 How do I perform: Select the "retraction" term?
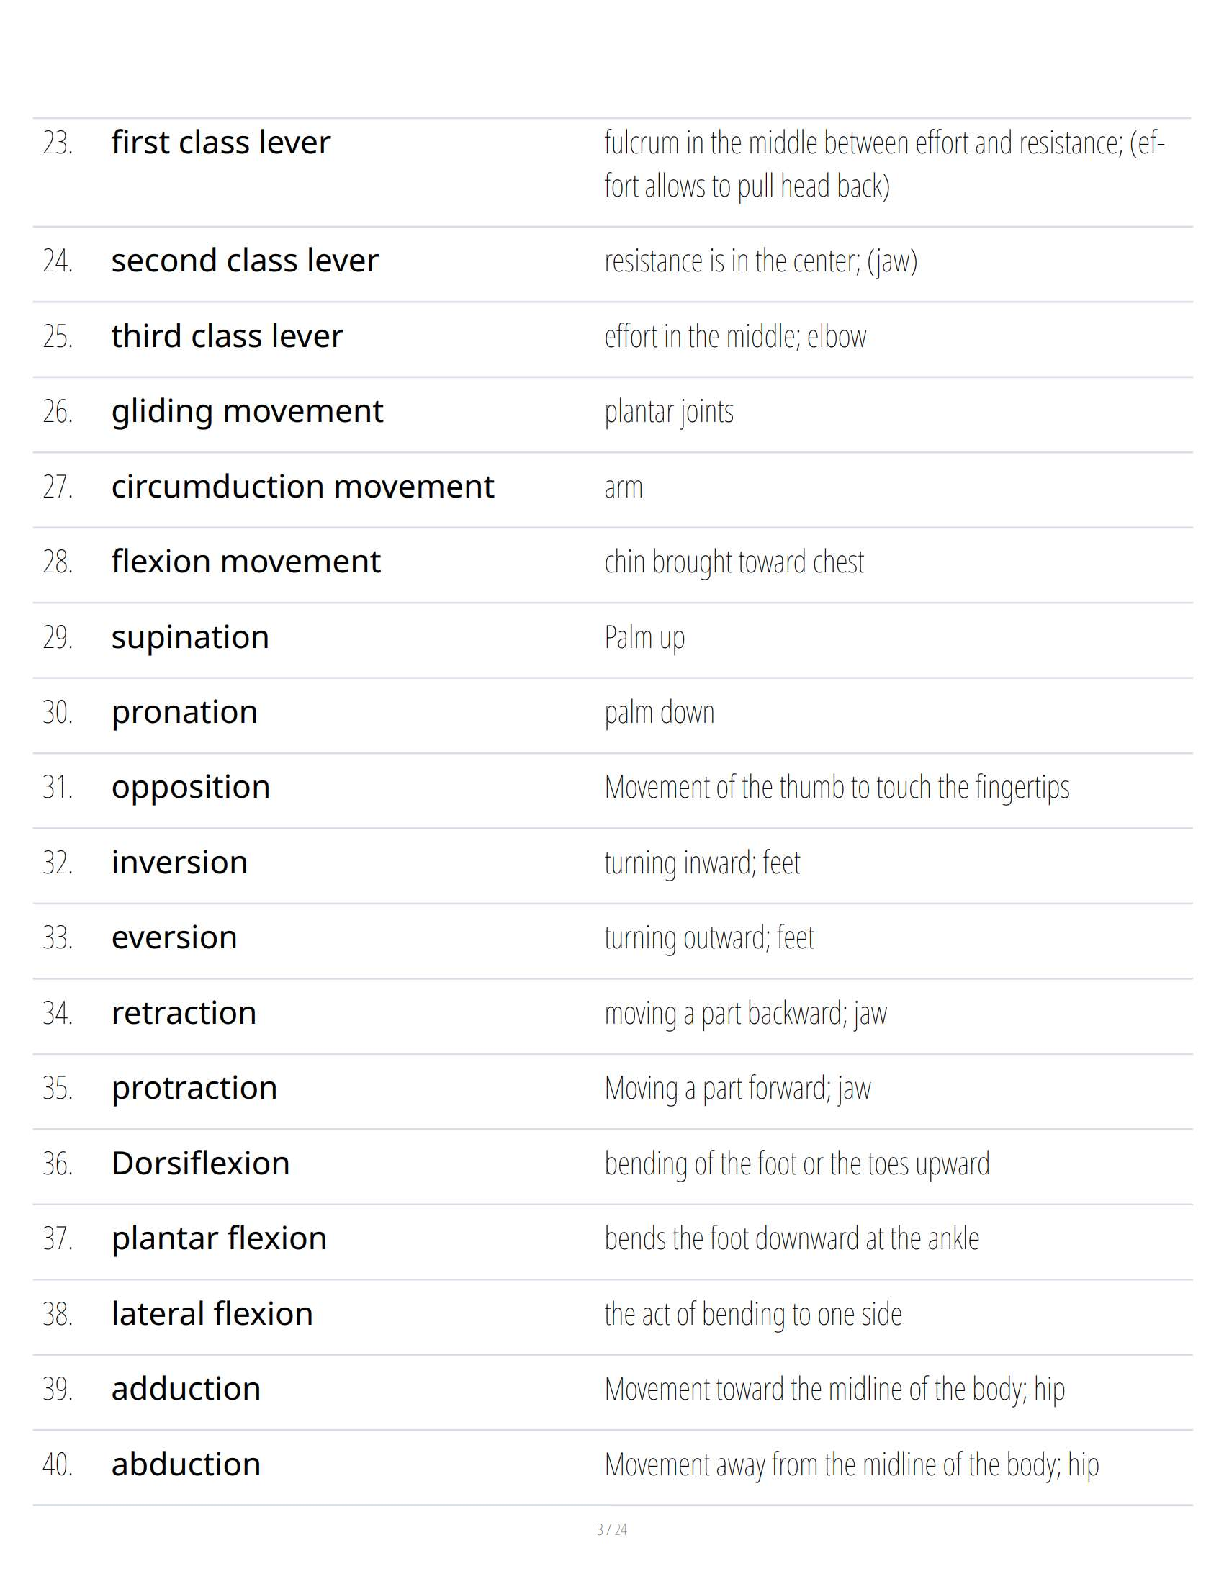click(x=184, y=1013)
